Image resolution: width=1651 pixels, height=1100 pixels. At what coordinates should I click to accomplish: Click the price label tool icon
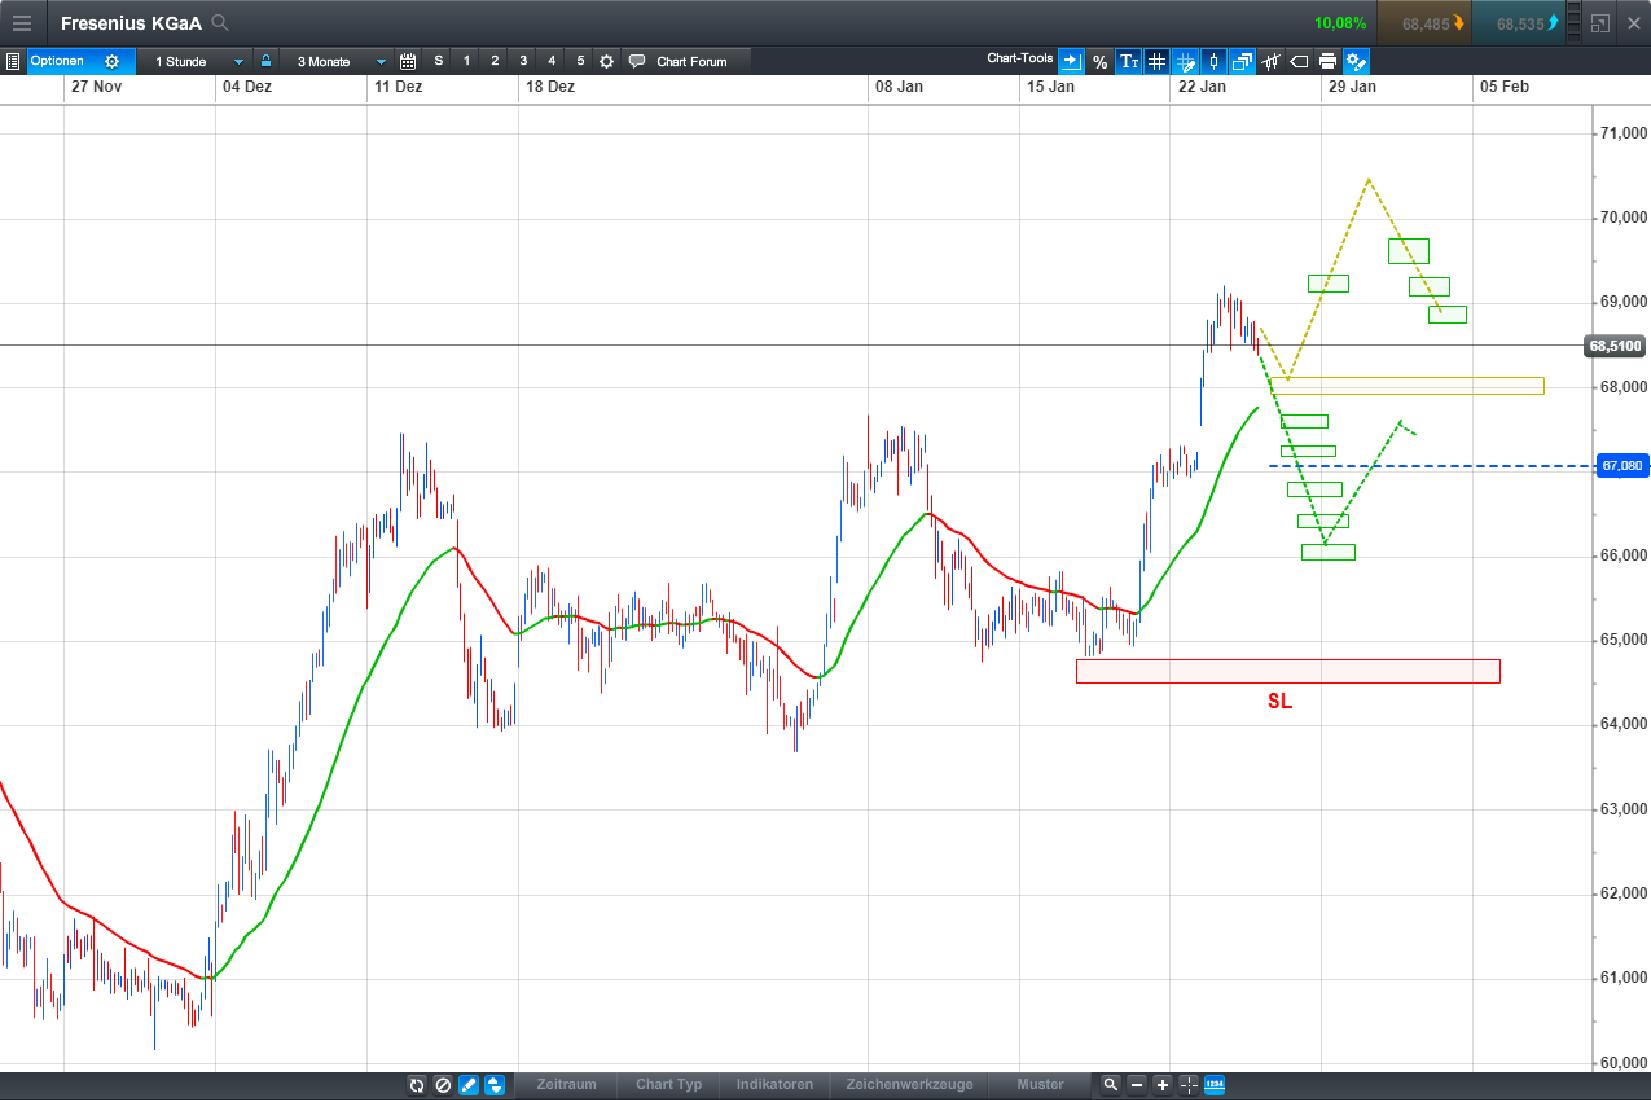tap(1299, 61)
